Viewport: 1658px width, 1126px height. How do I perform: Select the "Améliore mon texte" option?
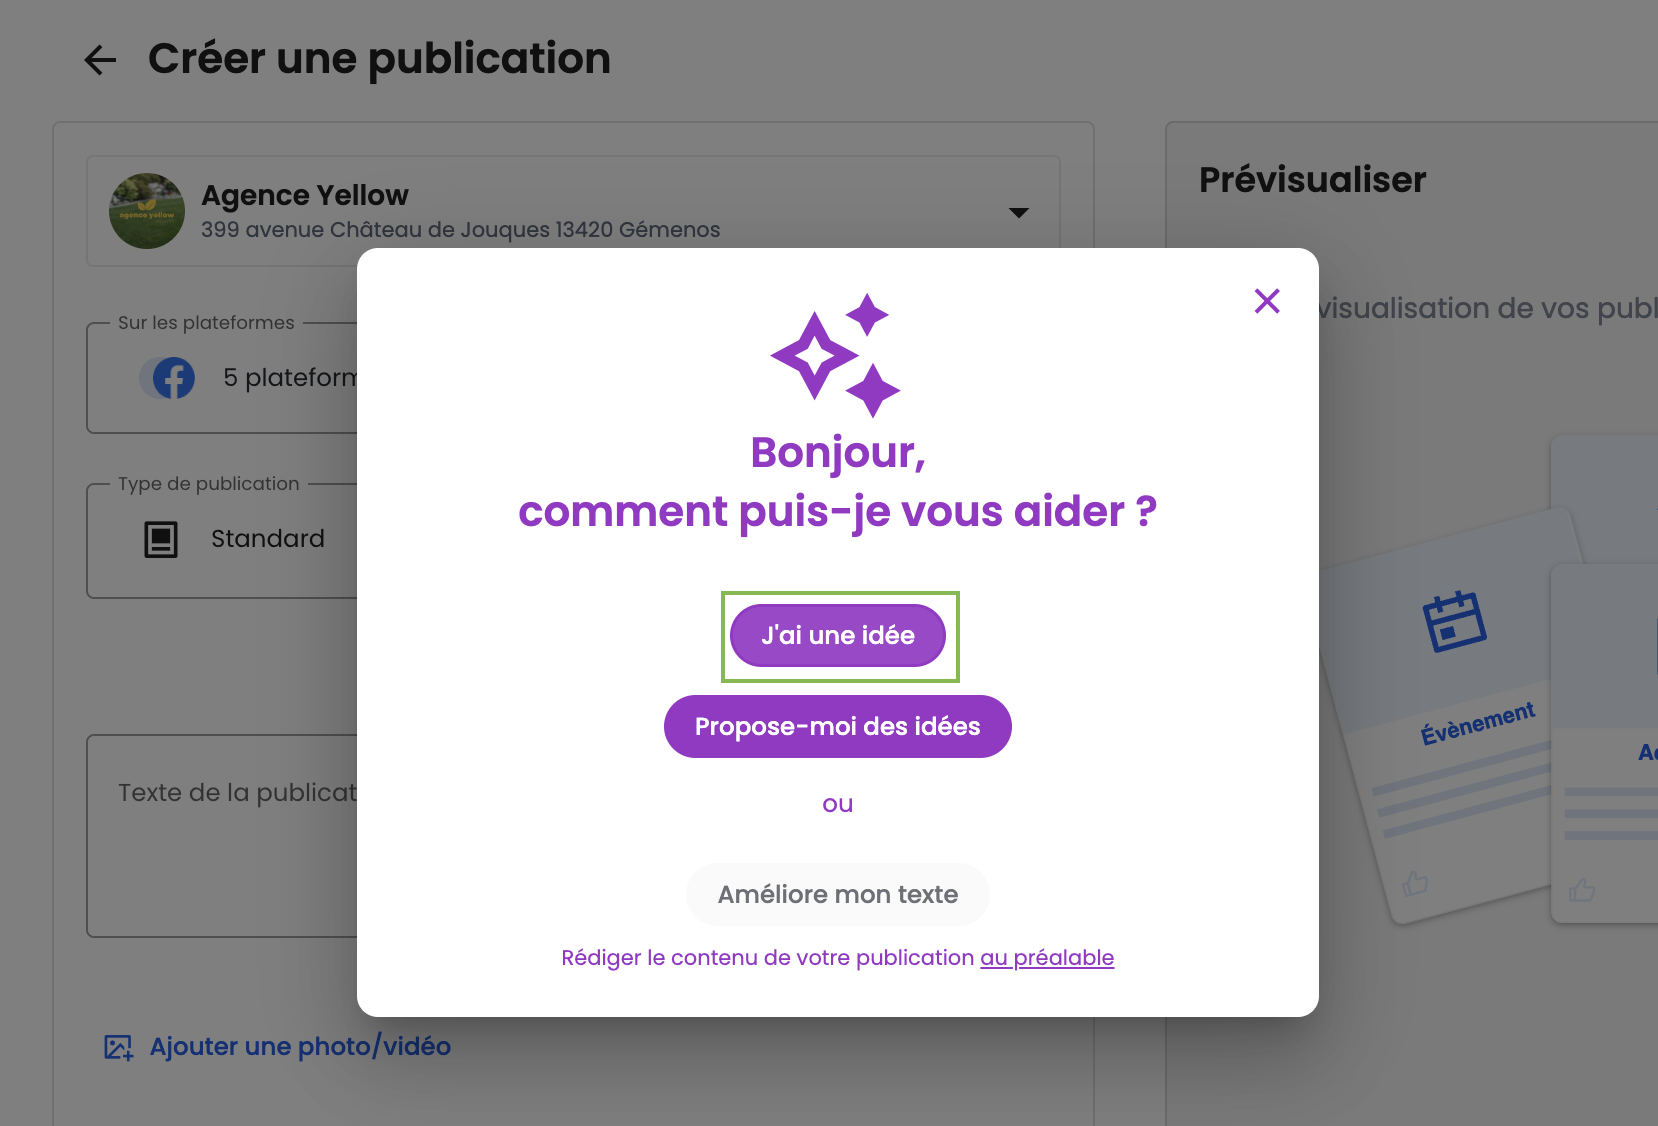click(837, 894)
